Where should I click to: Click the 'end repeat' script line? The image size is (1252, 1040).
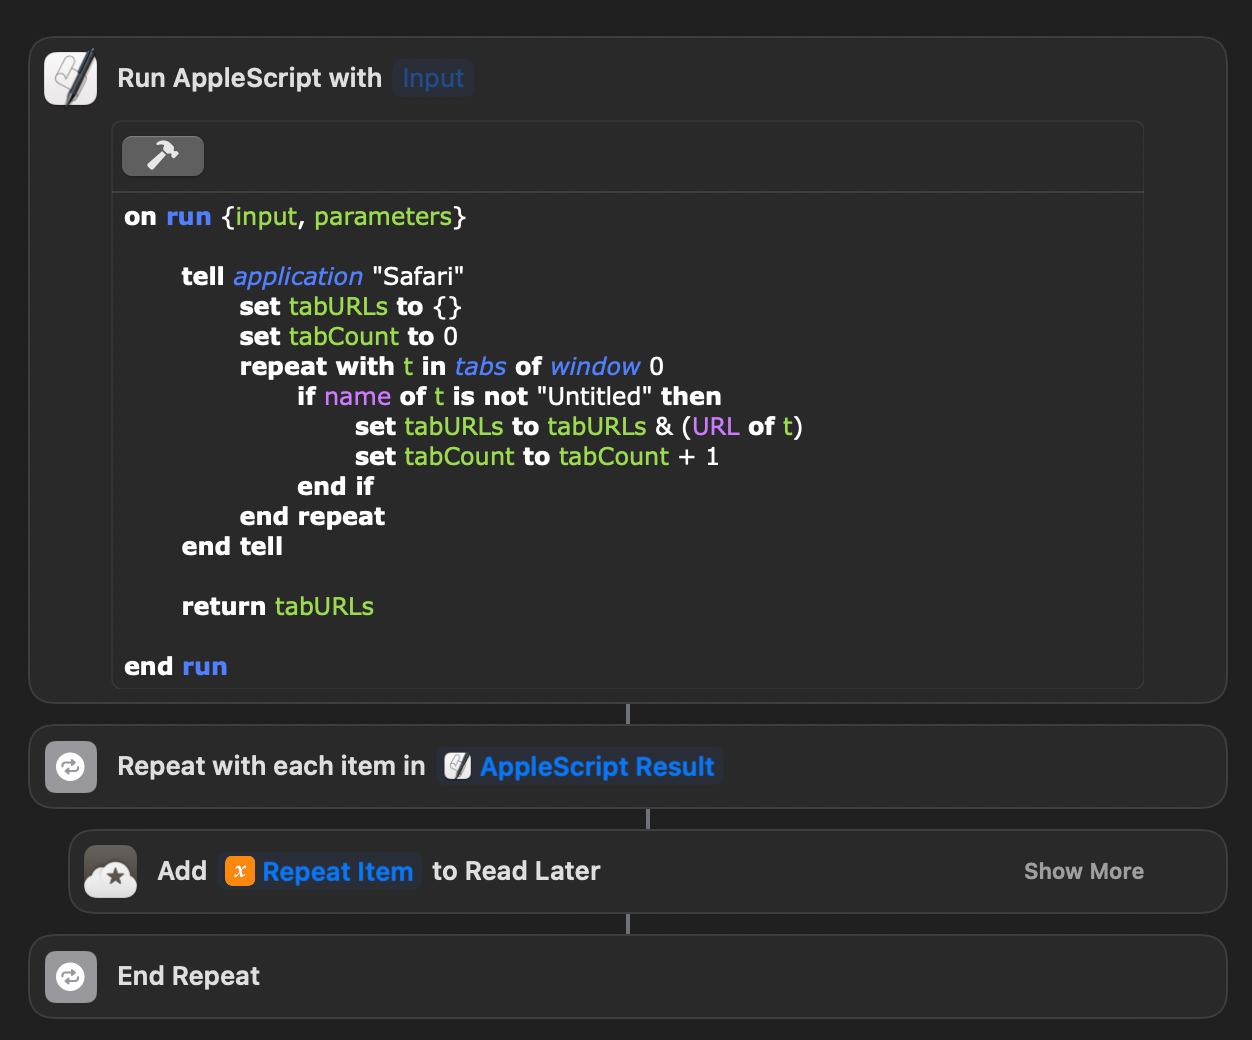[x=312, y=517]
